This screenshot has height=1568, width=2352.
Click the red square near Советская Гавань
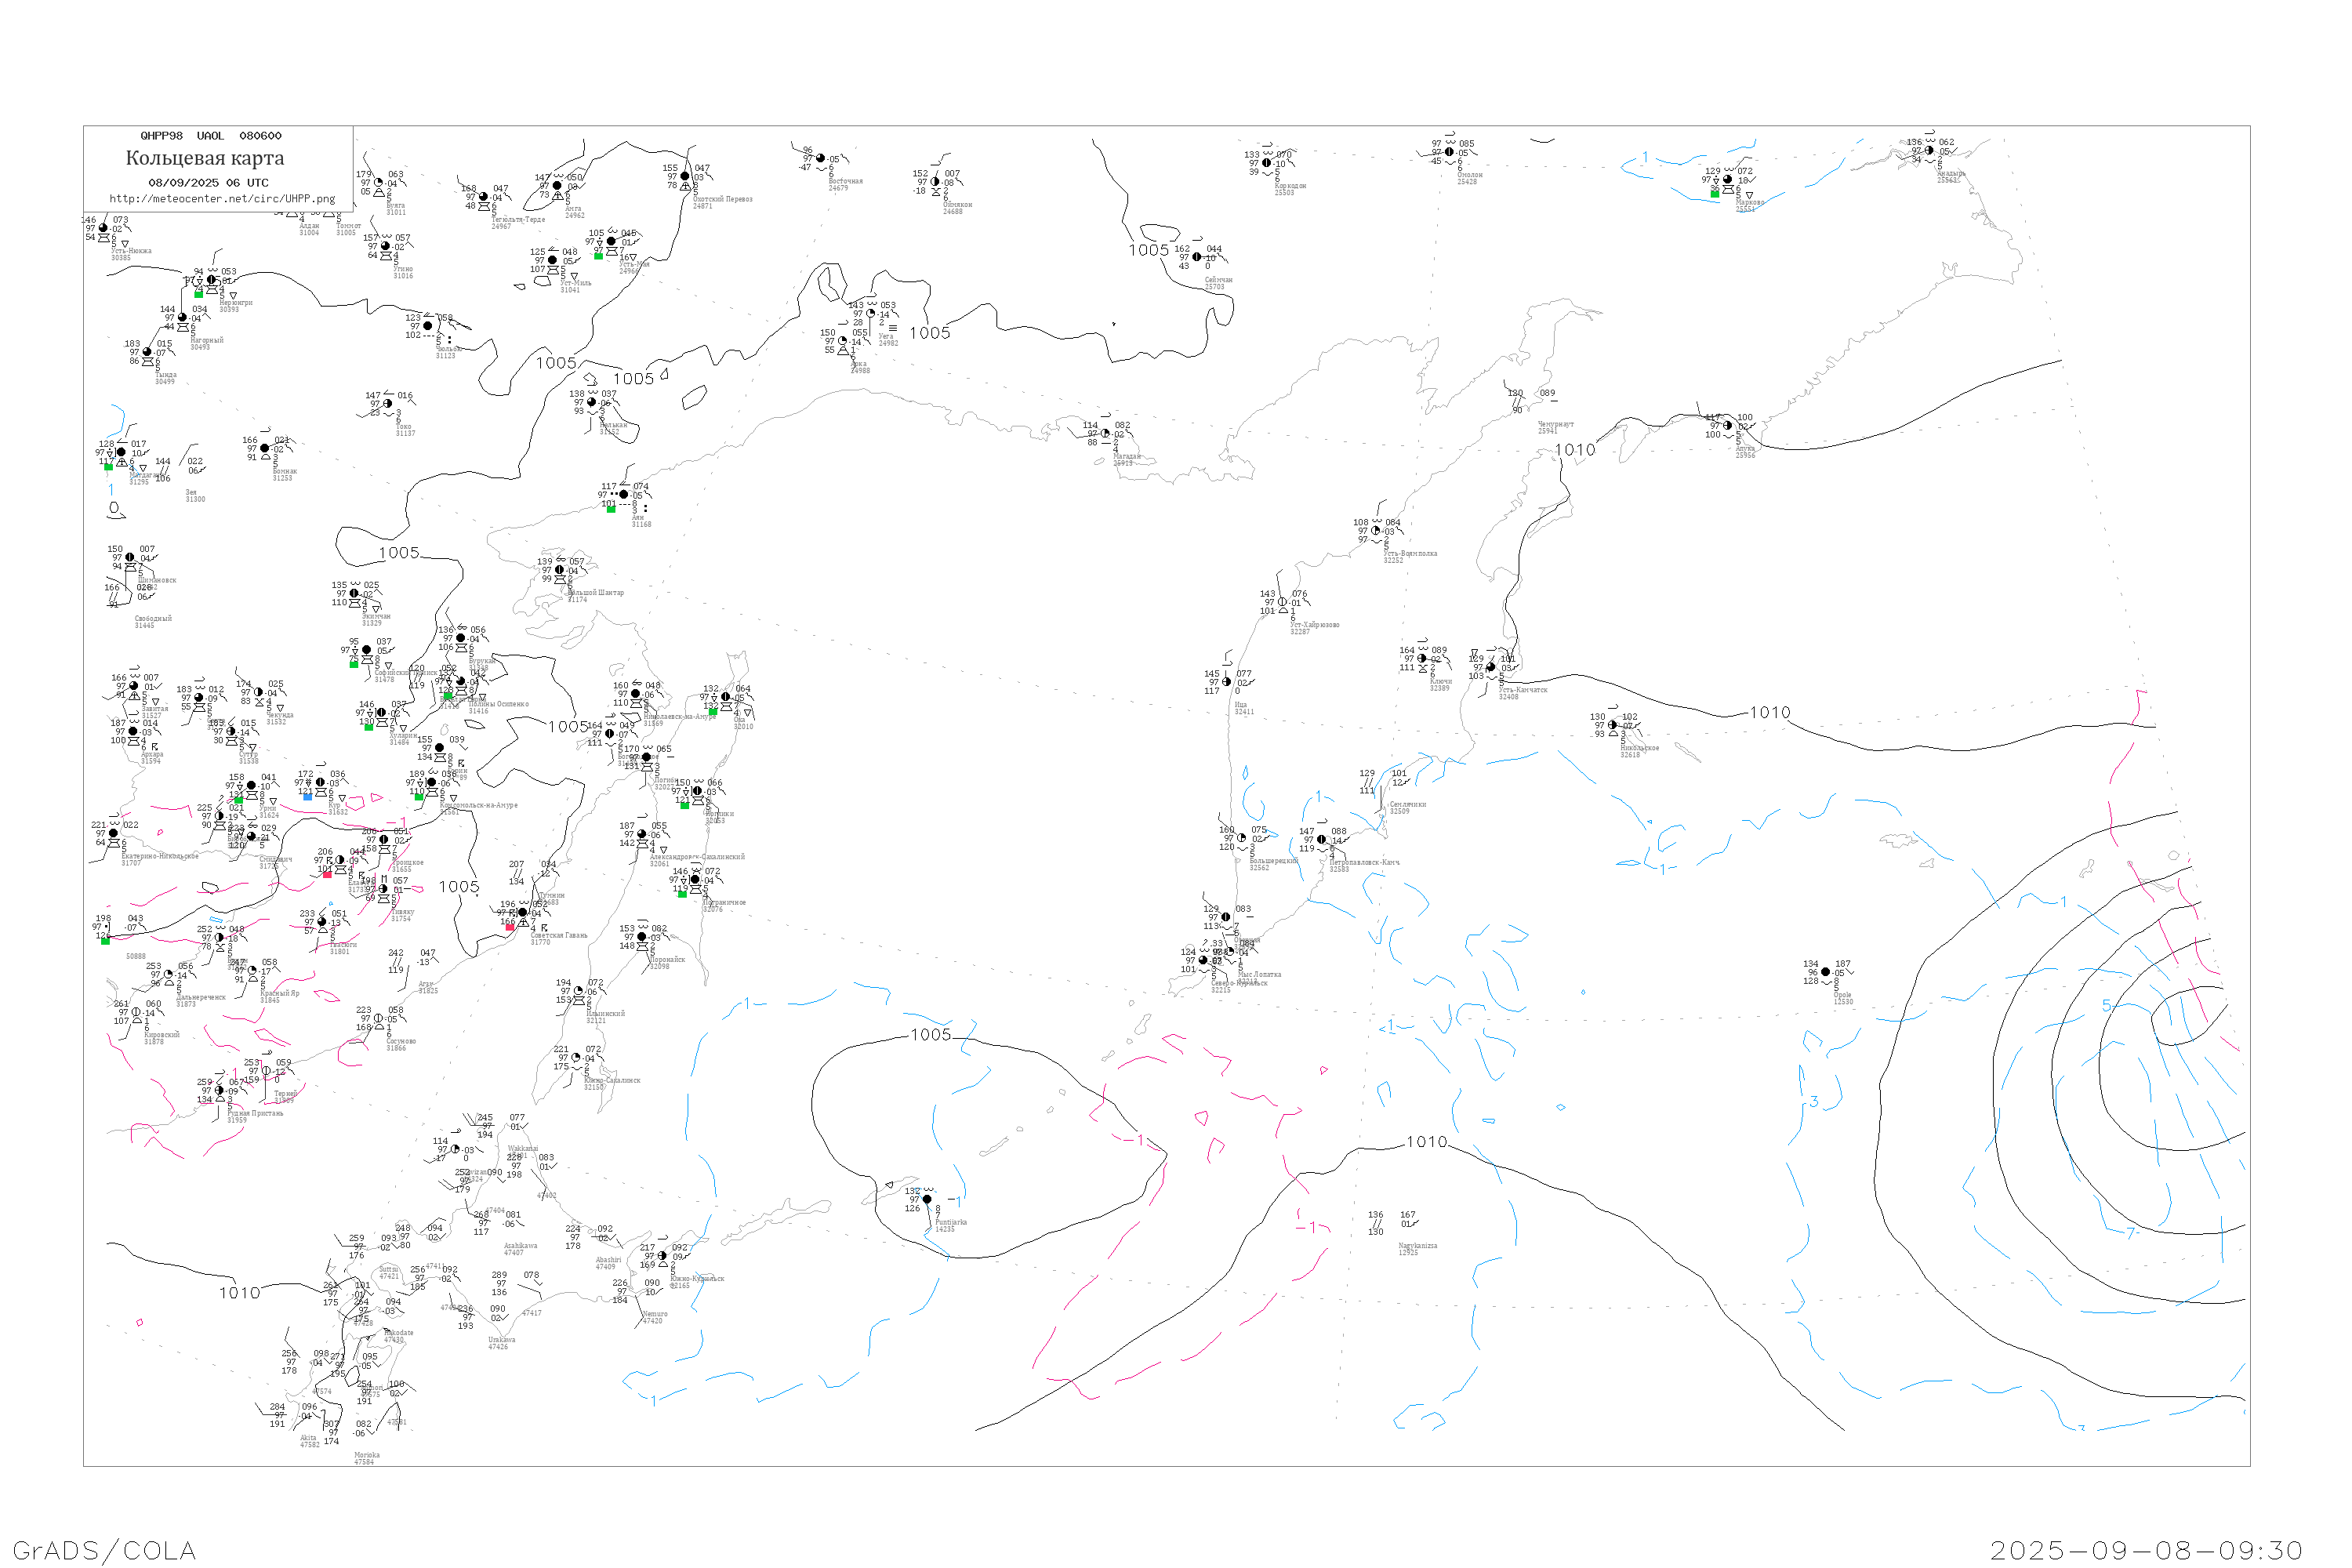point(510,927)
